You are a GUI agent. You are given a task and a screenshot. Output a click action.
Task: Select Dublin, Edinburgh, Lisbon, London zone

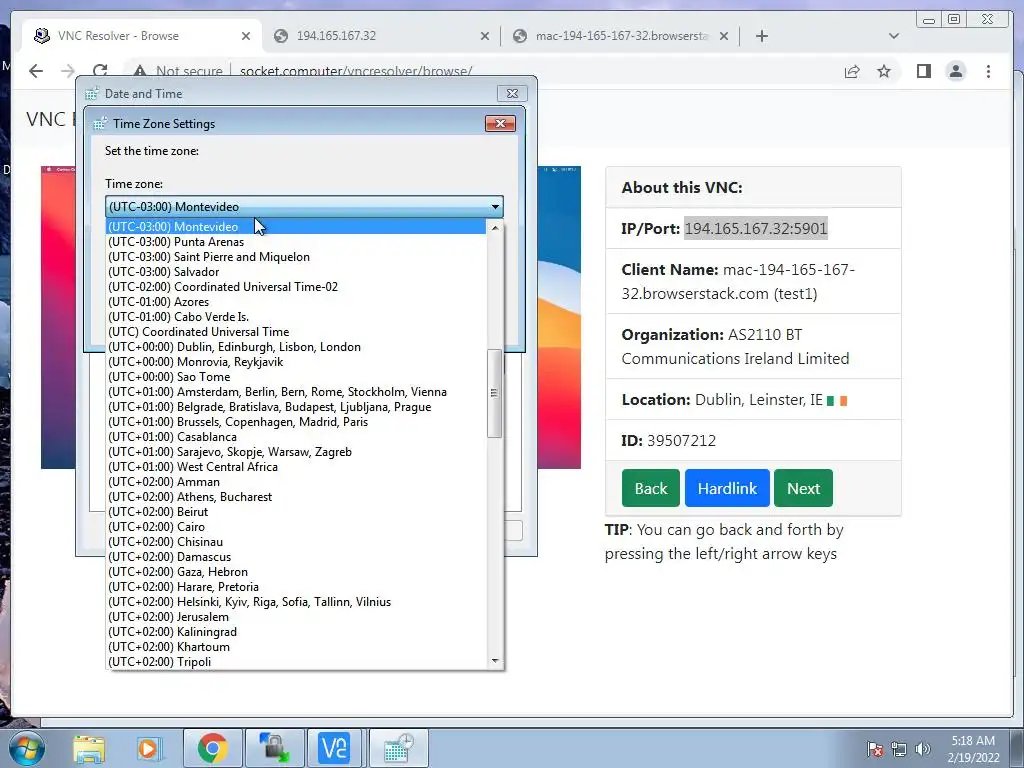click(296, 347)
